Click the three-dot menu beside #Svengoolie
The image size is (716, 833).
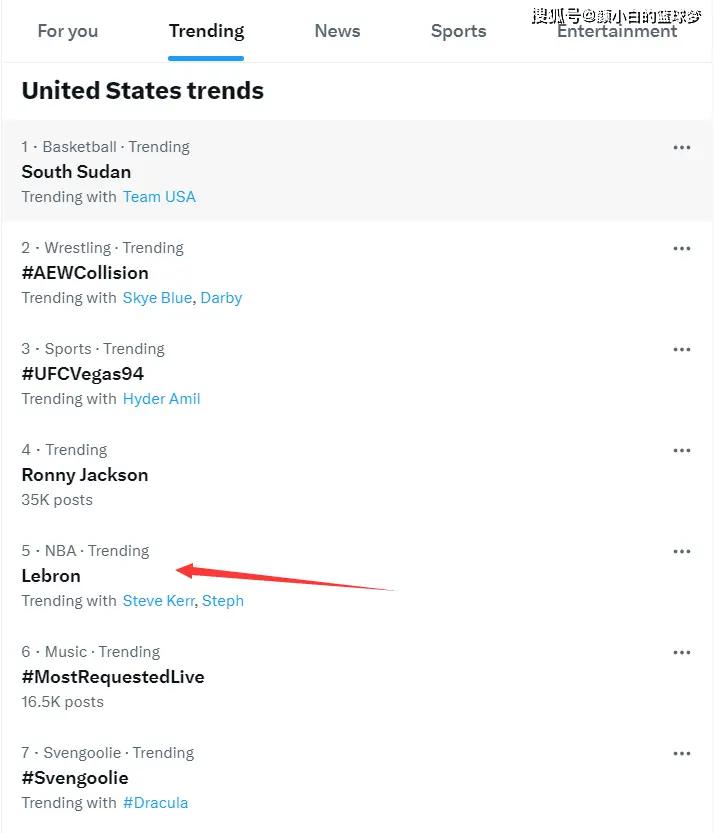point(682,754)
